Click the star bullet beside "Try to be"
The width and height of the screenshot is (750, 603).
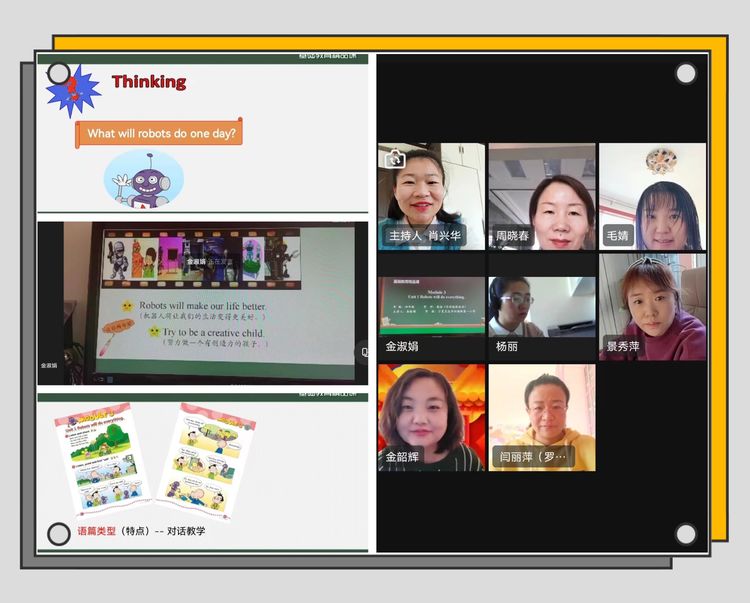coord(154,331)
